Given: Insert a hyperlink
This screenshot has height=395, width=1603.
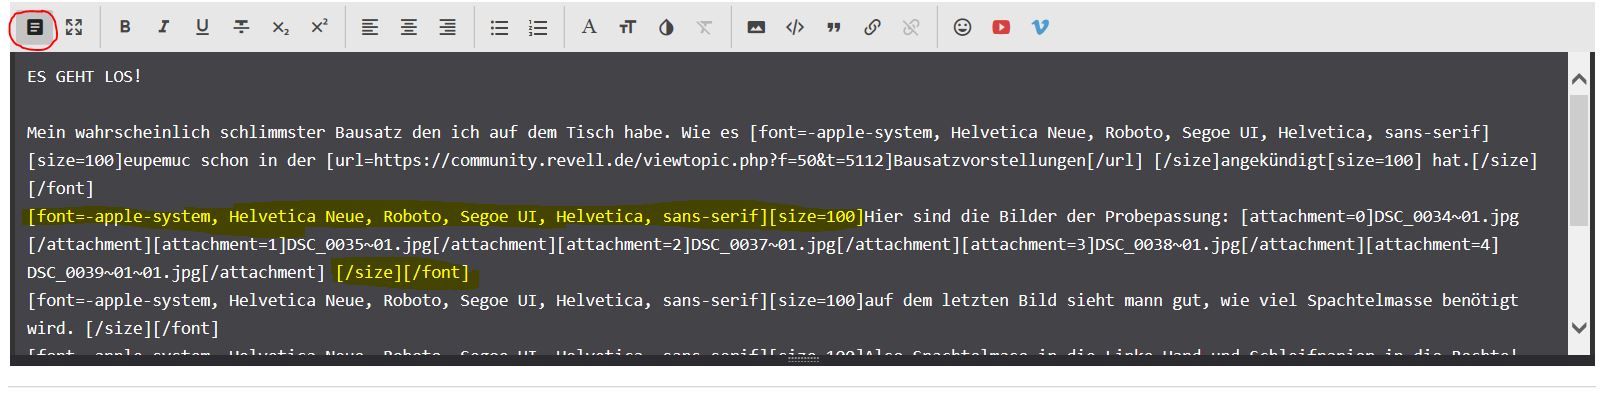Looking at the screenshot, I should click(872, 27).
